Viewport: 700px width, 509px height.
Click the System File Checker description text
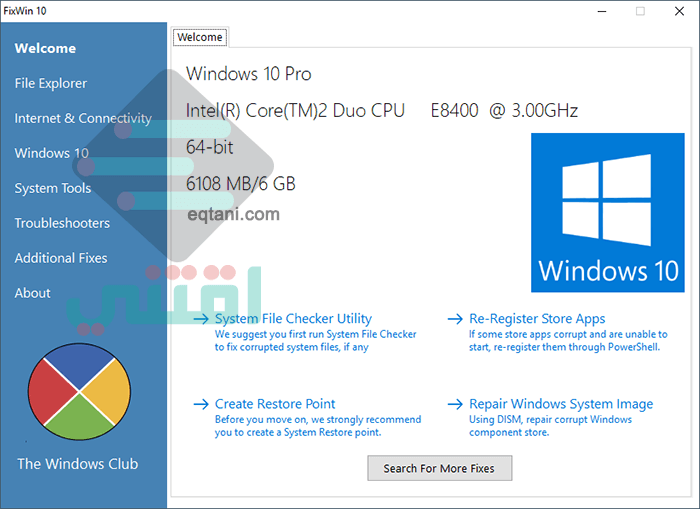[x=315, y=341]
